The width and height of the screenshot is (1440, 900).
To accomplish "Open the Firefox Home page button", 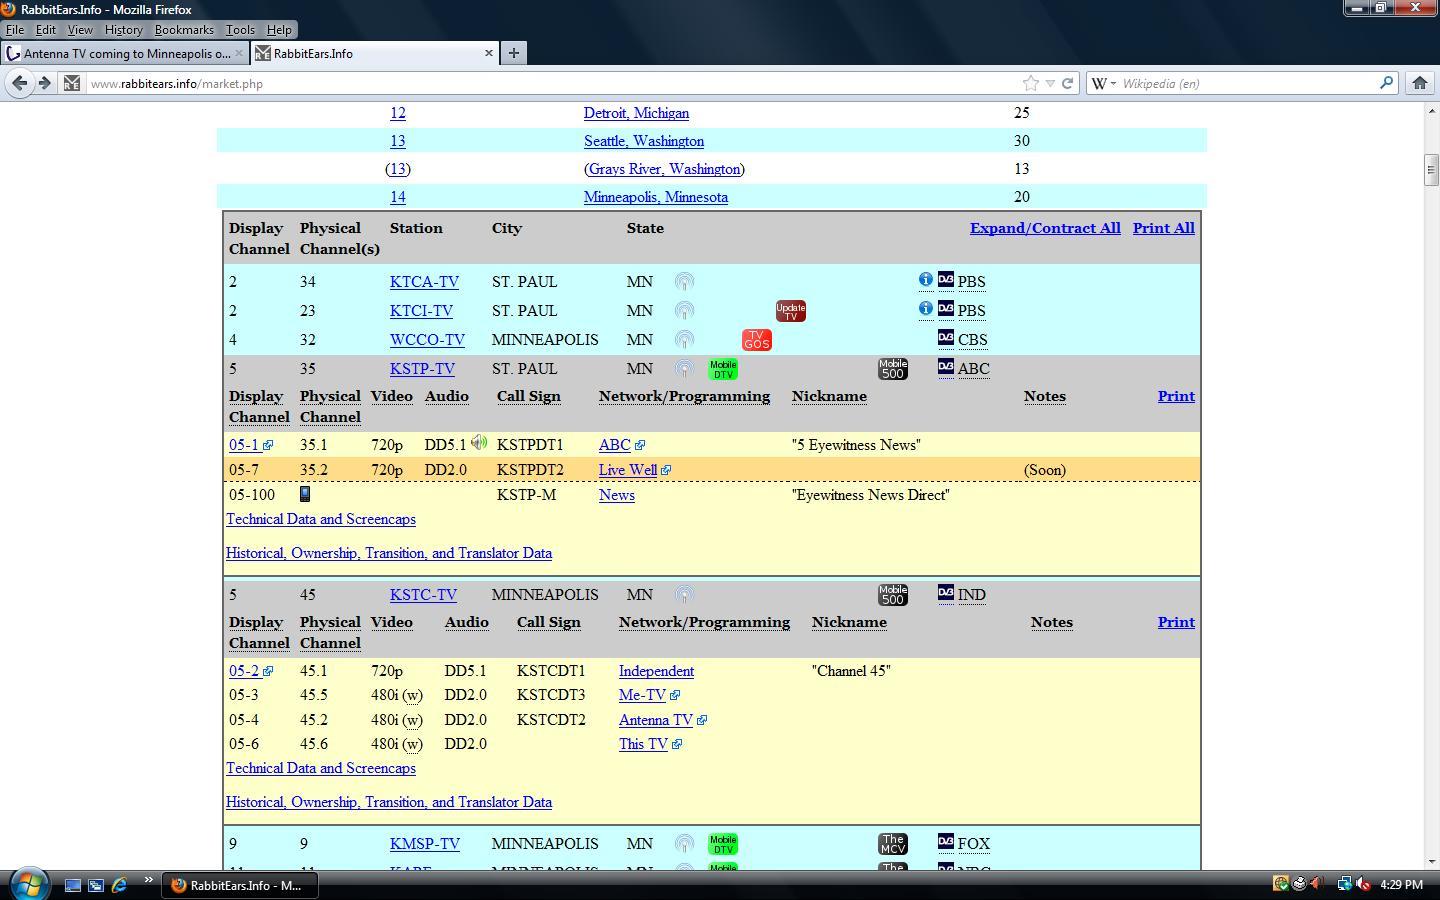I will [1419, 83].
